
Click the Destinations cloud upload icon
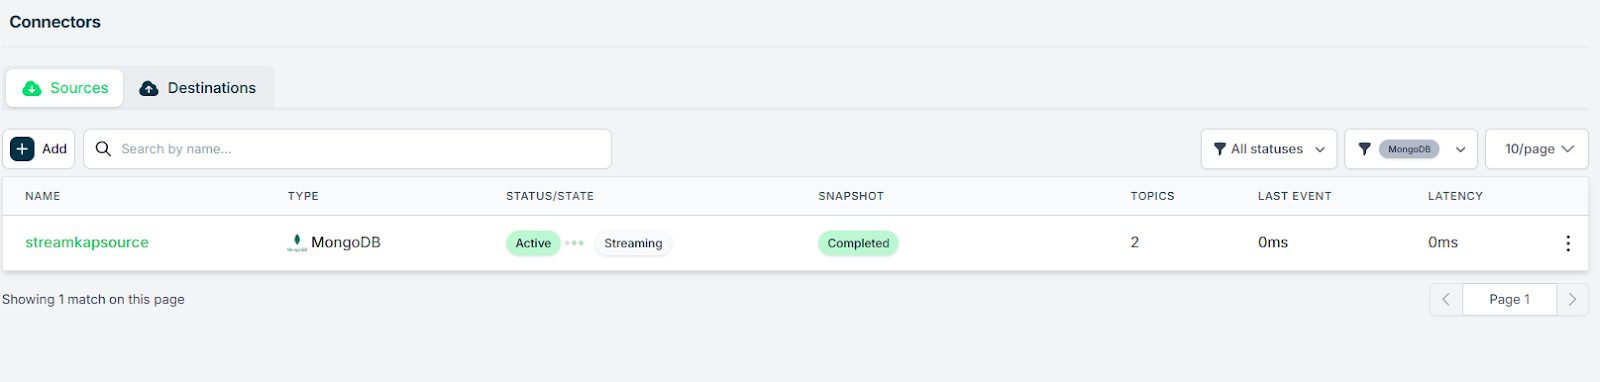tap(149, 88)
